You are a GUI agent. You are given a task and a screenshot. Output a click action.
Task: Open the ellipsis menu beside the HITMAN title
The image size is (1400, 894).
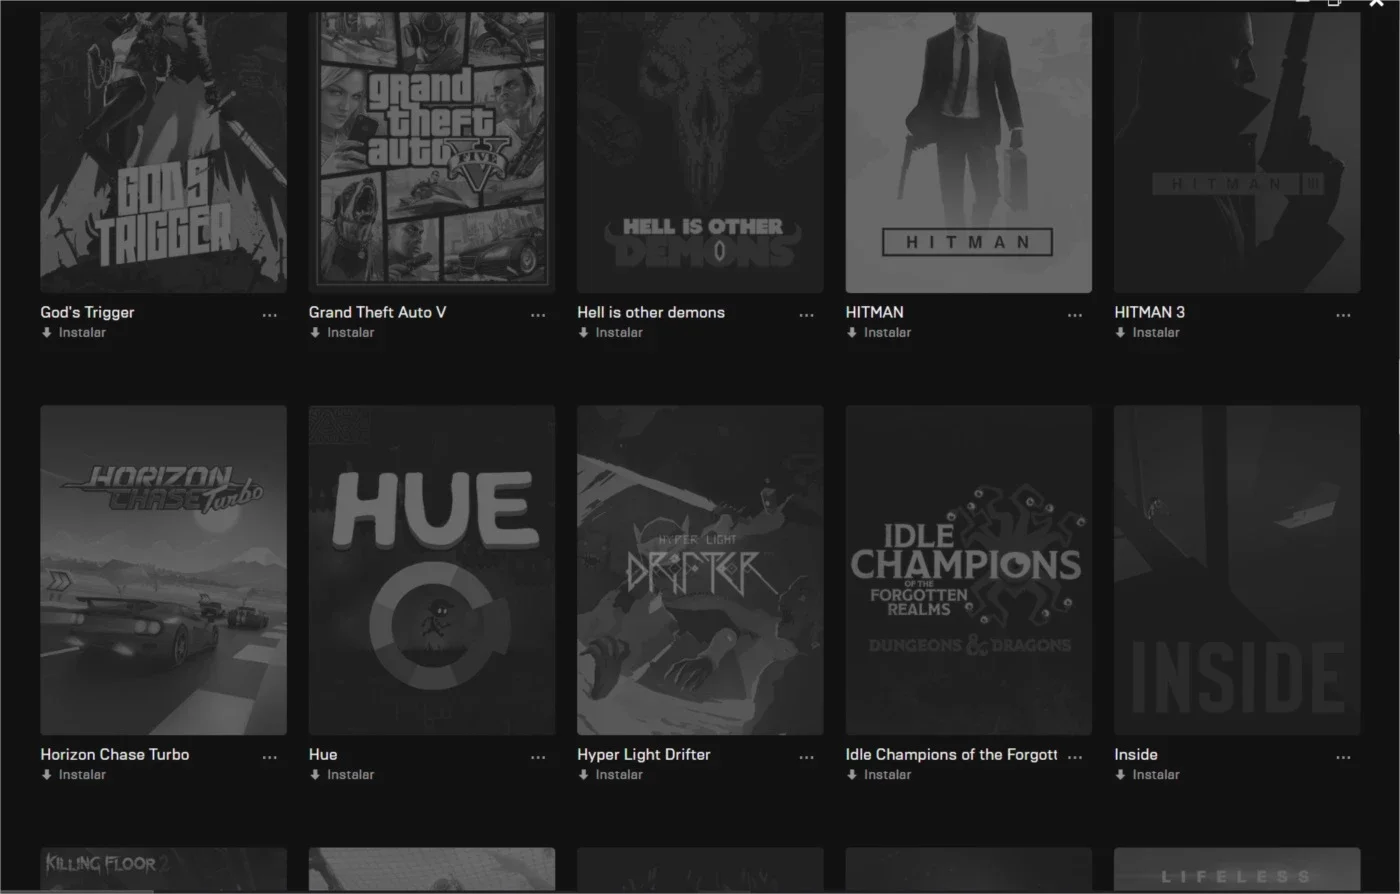click(1075, 315)
